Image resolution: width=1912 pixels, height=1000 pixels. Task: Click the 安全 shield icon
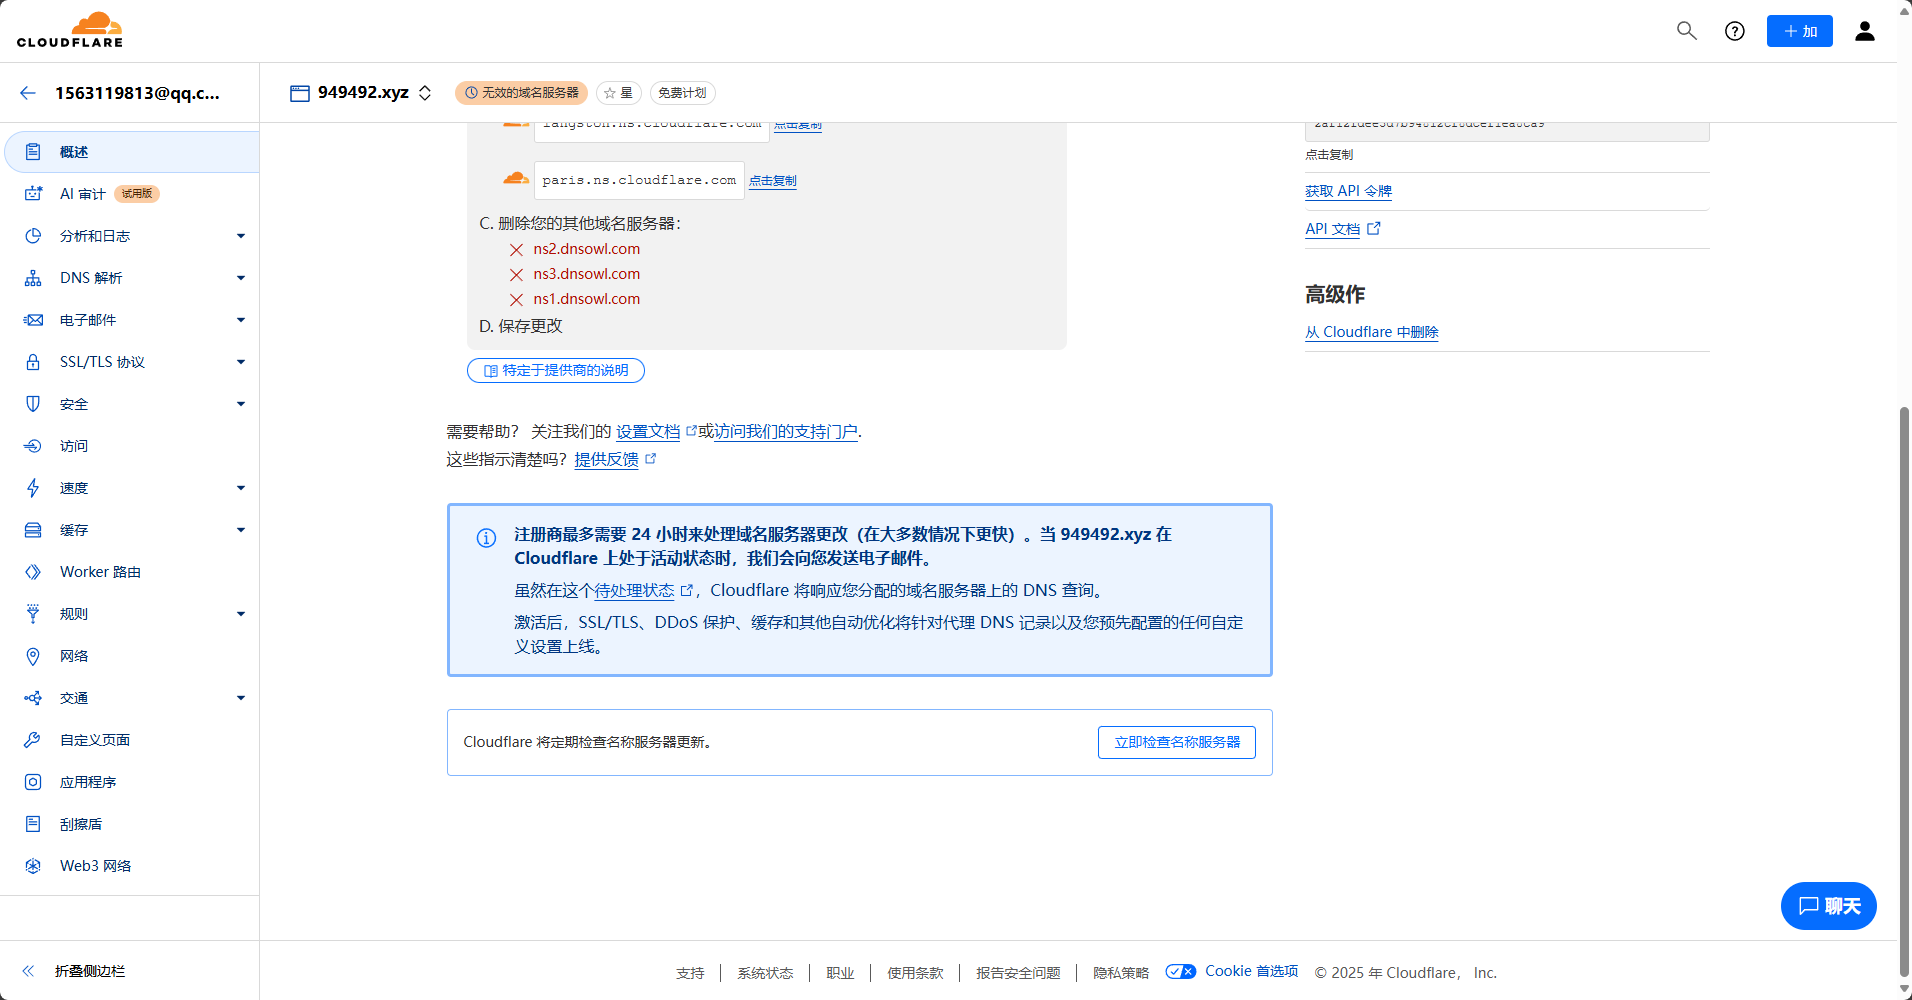coord(33,404)
